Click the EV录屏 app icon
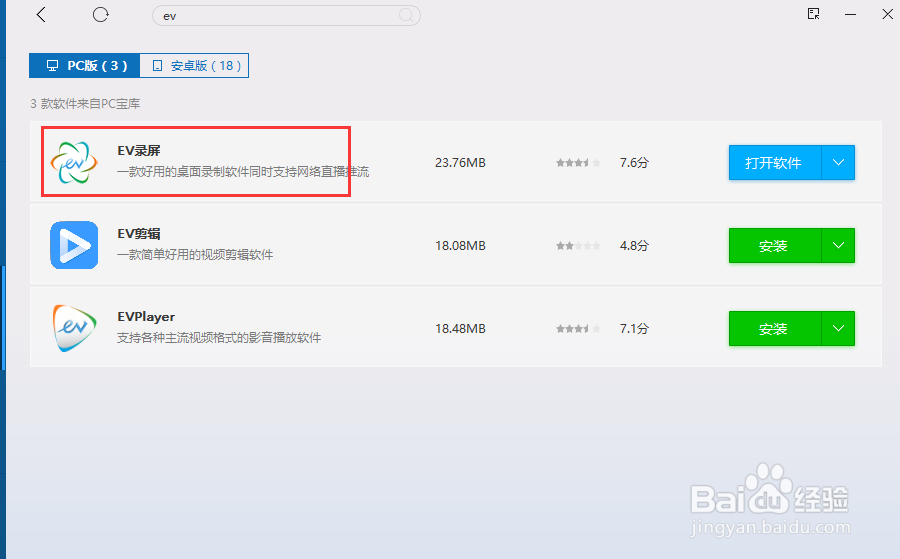 [74, 162]
